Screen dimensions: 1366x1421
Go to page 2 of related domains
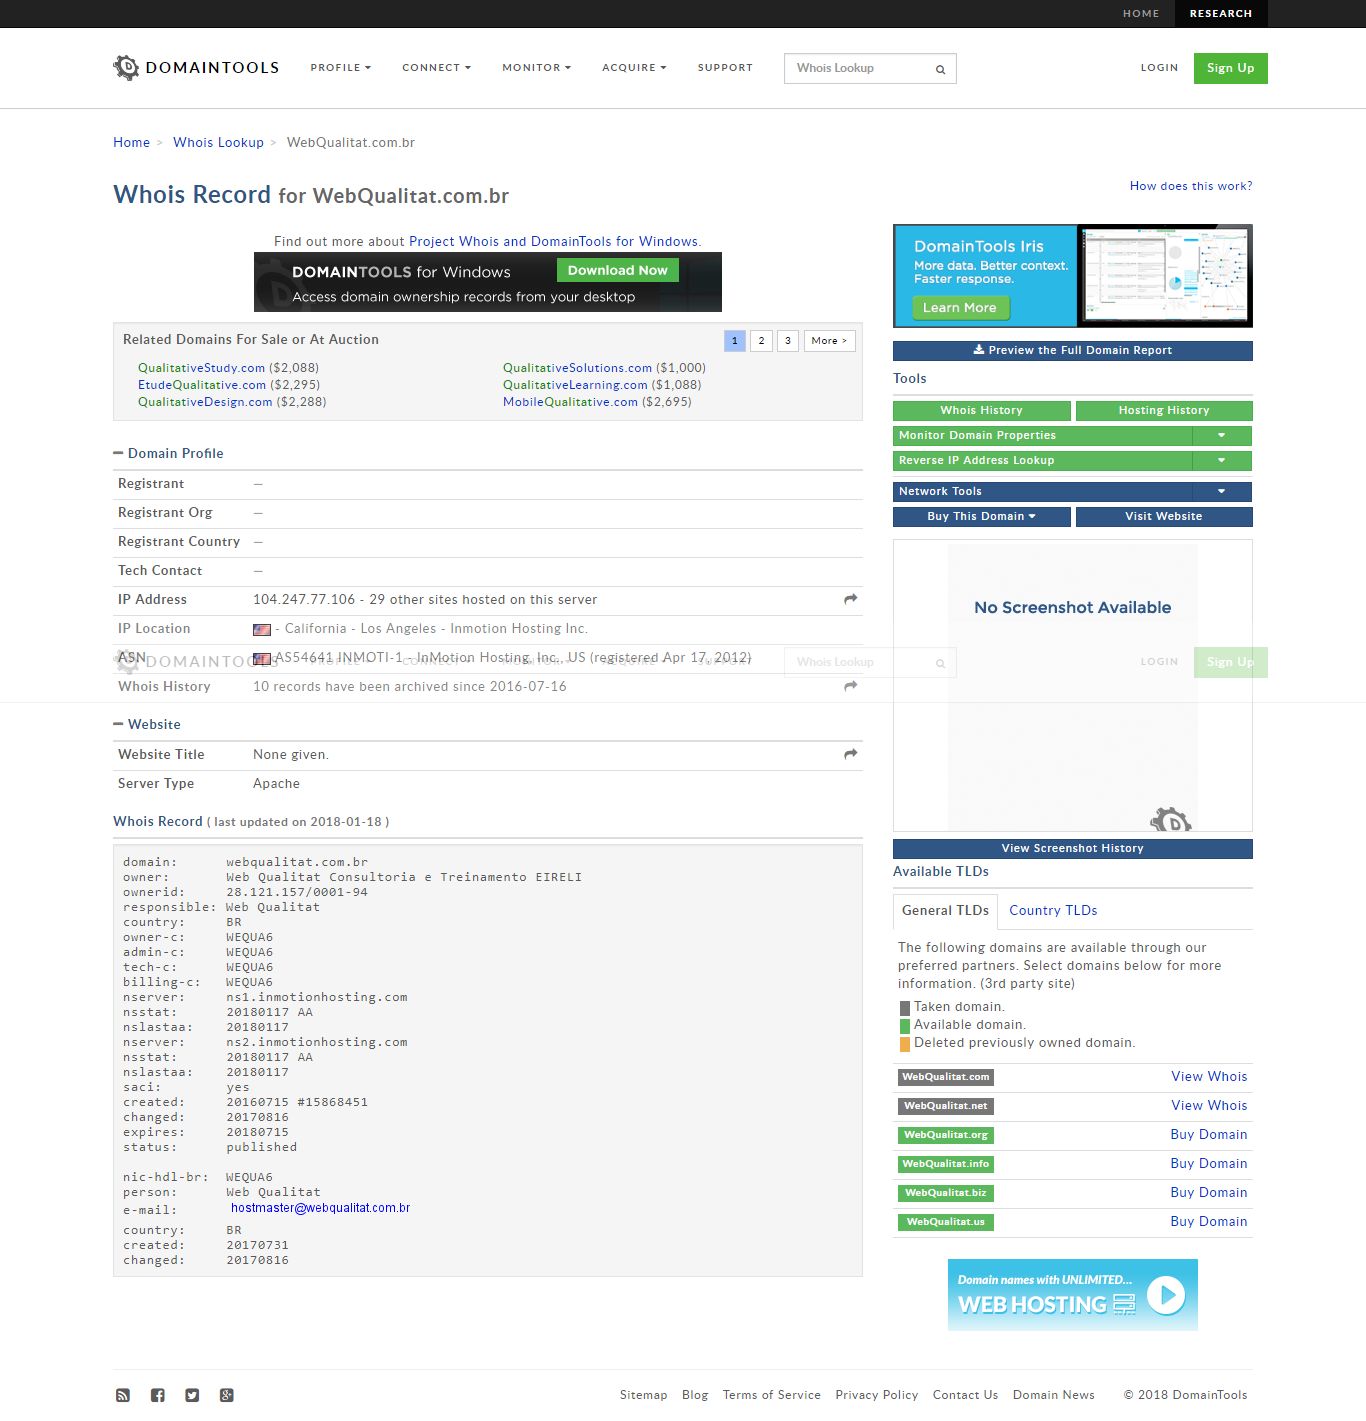(761, 341)
